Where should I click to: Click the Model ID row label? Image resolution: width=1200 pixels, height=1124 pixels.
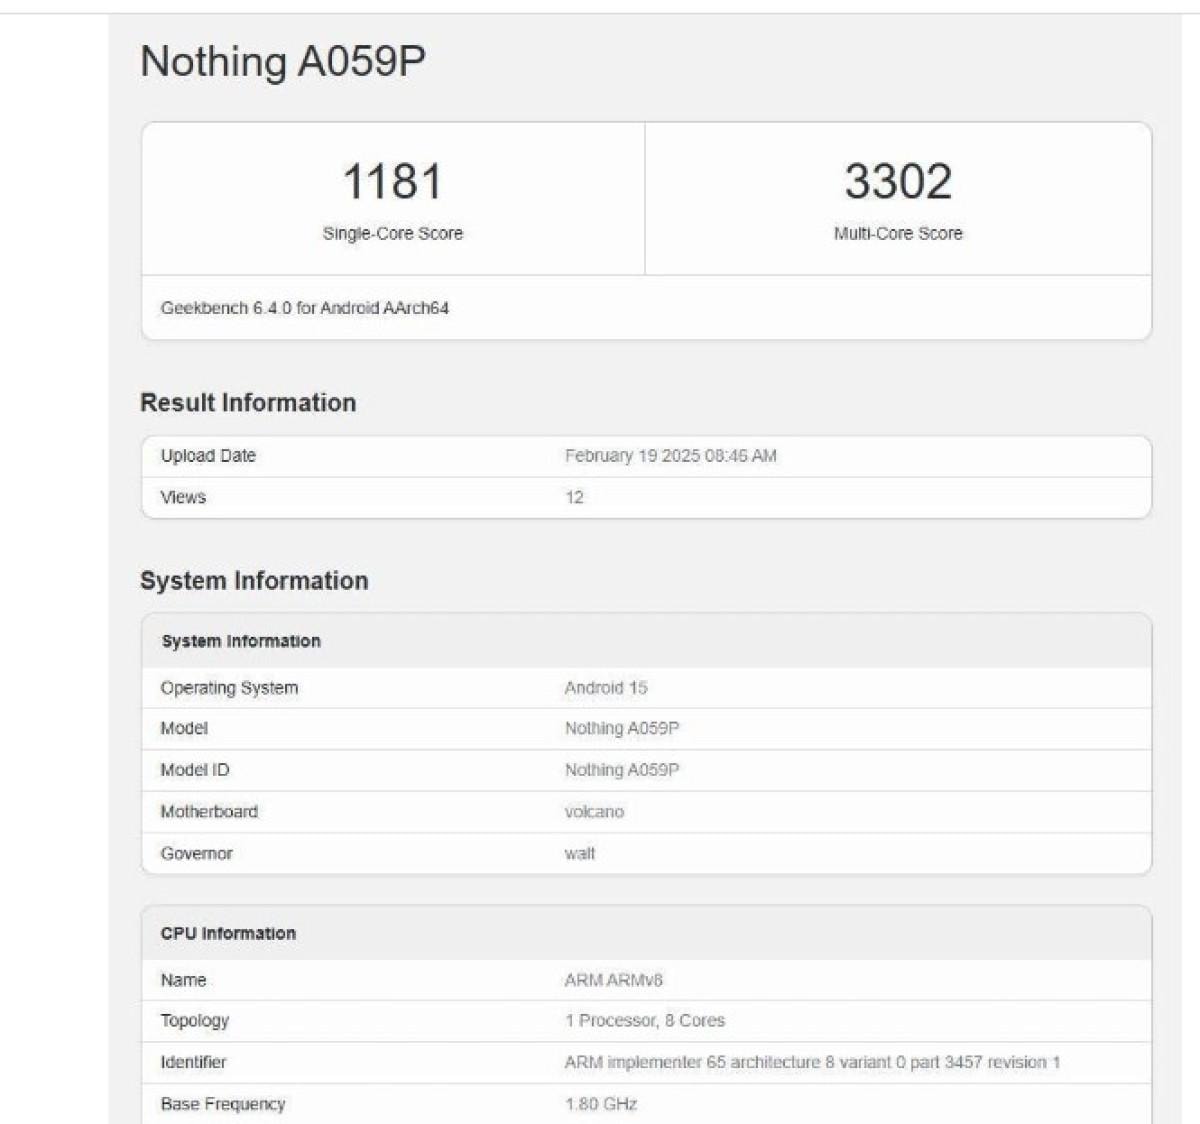click(195, 770)
